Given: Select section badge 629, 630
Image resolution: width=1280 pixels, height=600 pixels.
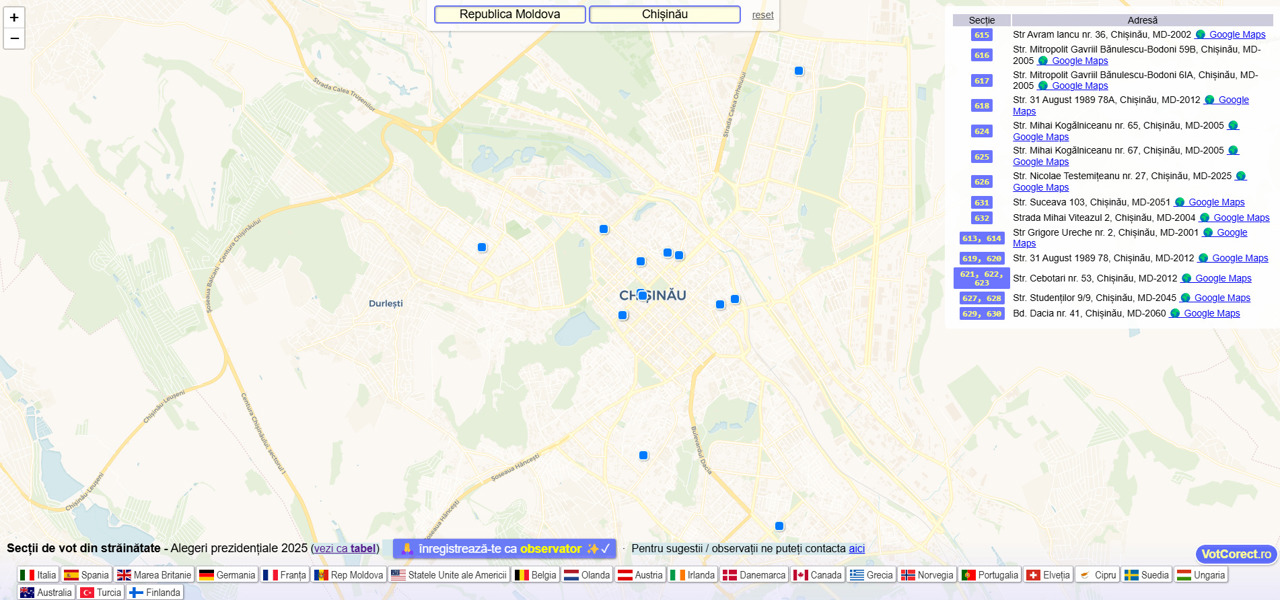Looking at the screenshot, I should (x=982, y=314).
